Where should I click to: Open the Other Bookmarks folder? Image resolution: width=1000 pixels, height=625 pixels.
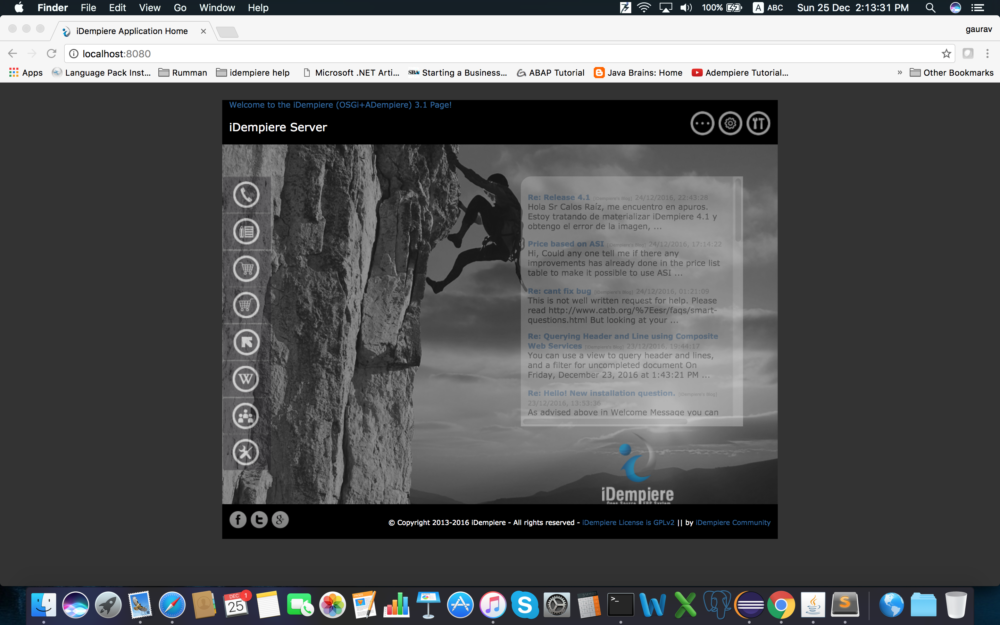tap(952, 73)
